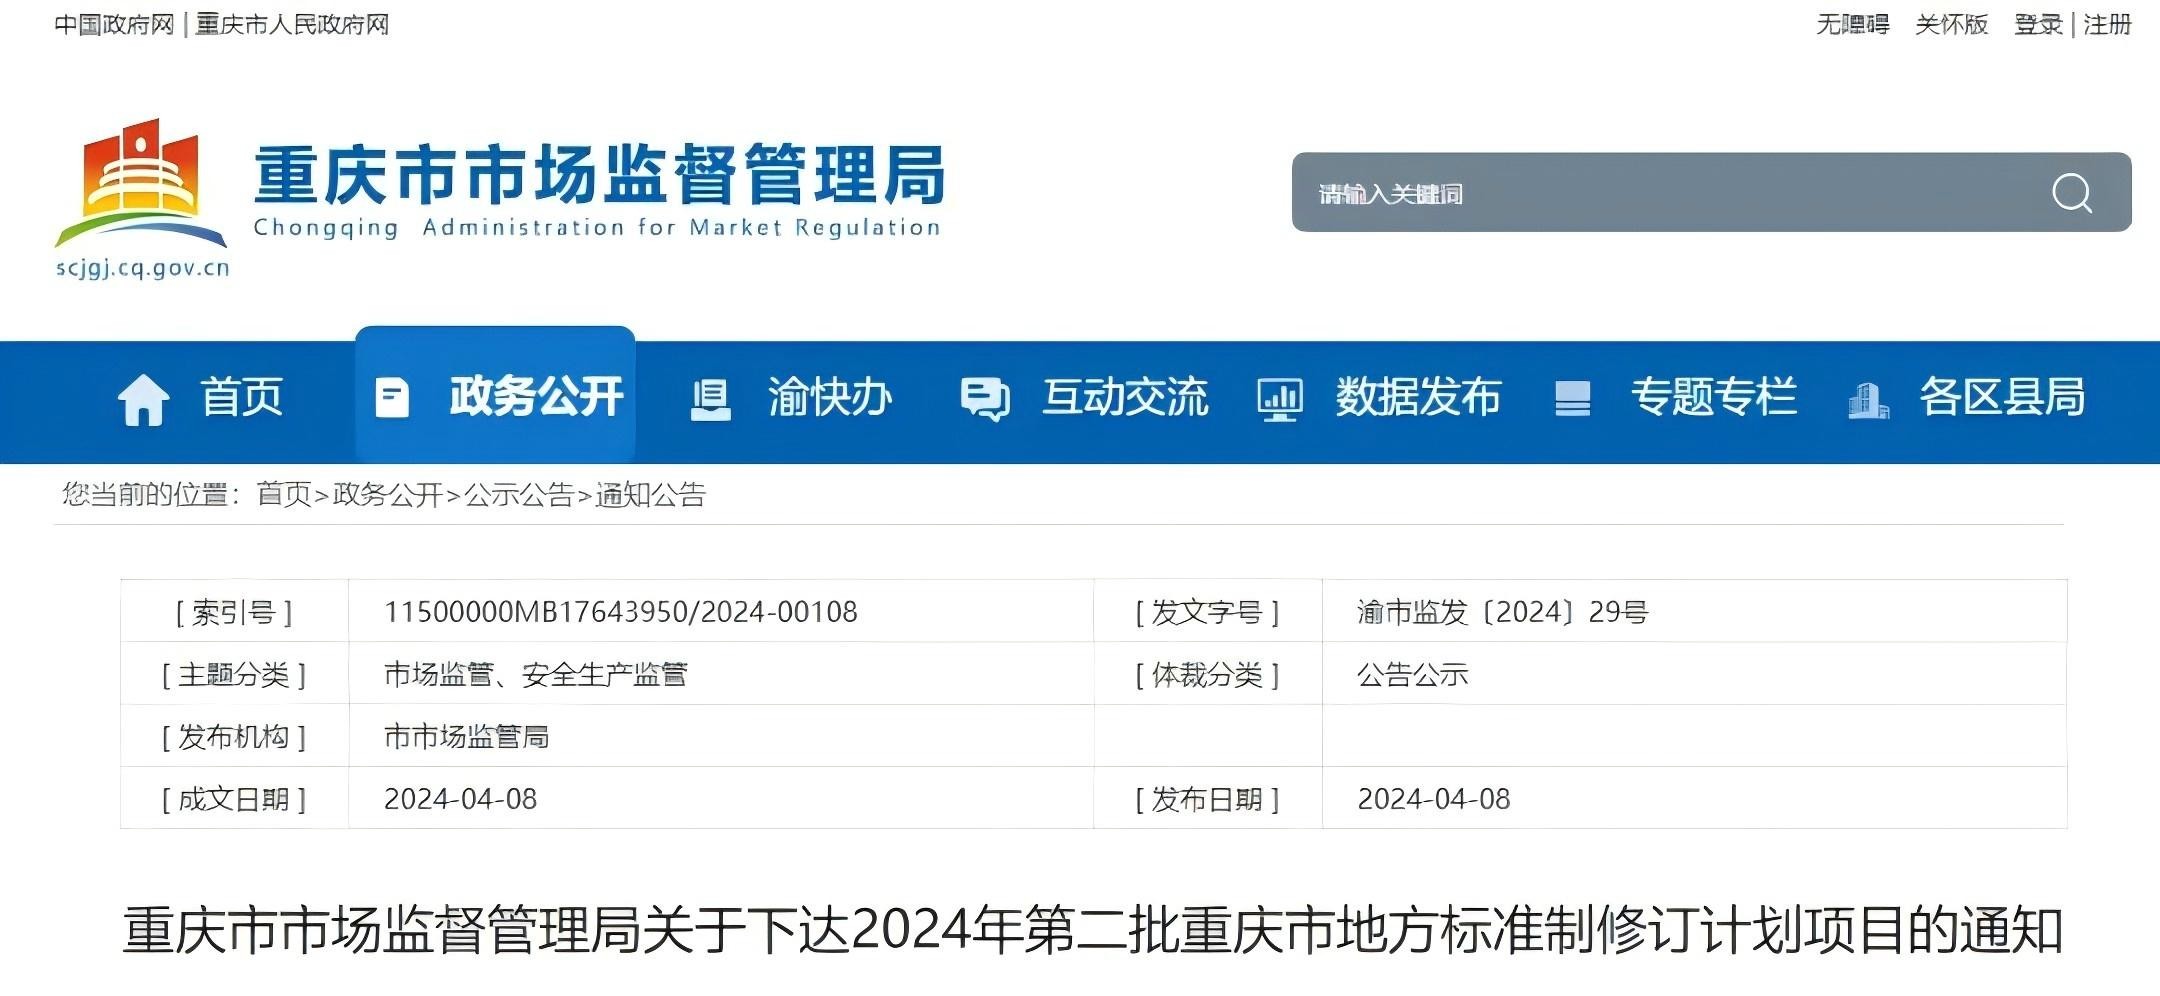Viewport: 2160px width, 996px height.
Task: Click the chat bubble icon beside 互动交流
Action: tap(984, 399)
